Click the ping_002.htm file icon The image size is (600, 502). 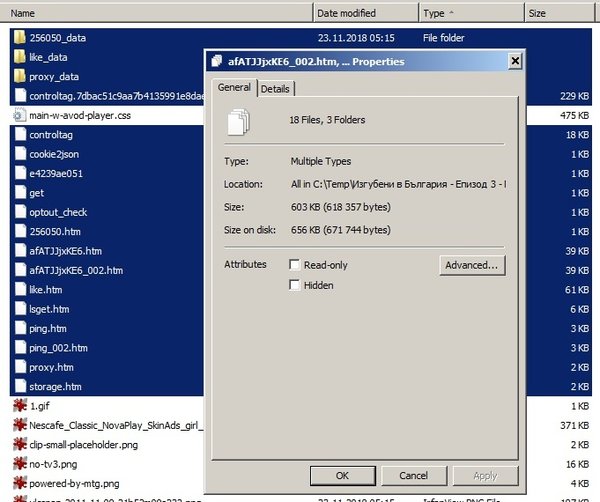point(20,348)
